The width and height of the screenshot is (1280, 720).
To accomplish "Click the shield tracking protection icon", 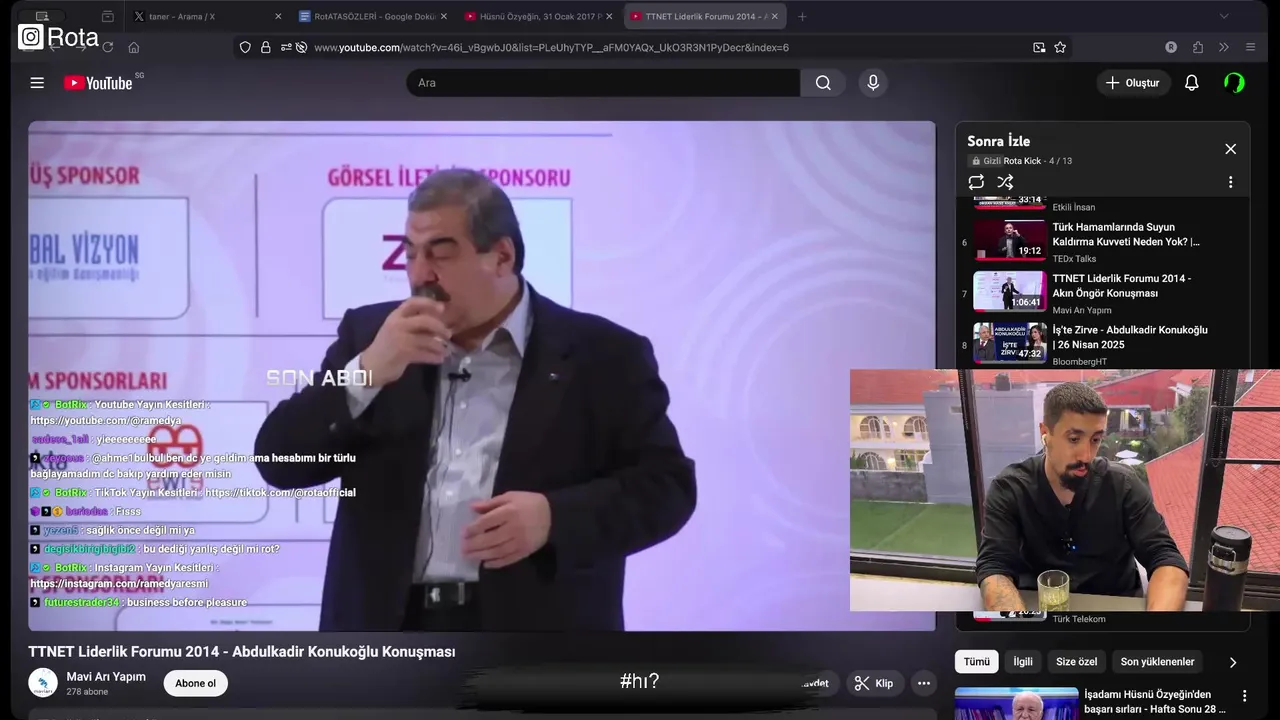I will [245, 47].
